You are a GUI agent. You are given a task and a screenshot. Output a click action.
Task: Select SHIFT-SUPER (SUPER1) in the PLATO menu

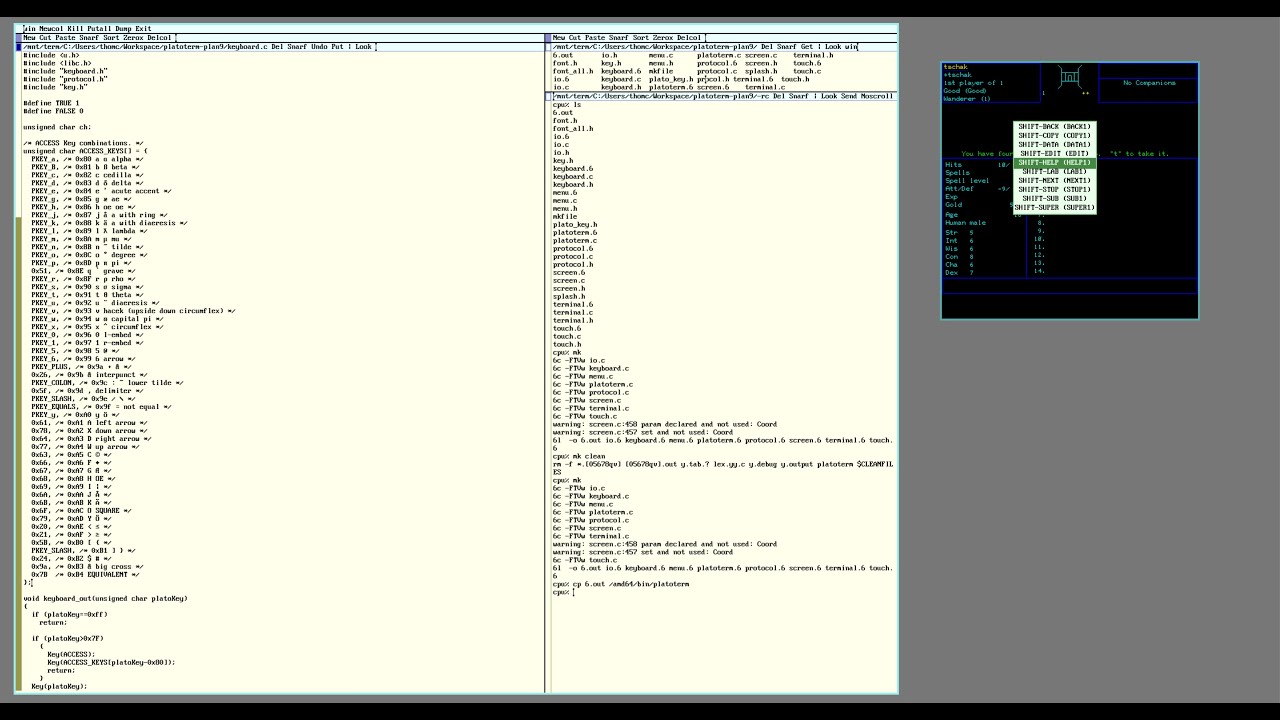[x=1055, y=208]
